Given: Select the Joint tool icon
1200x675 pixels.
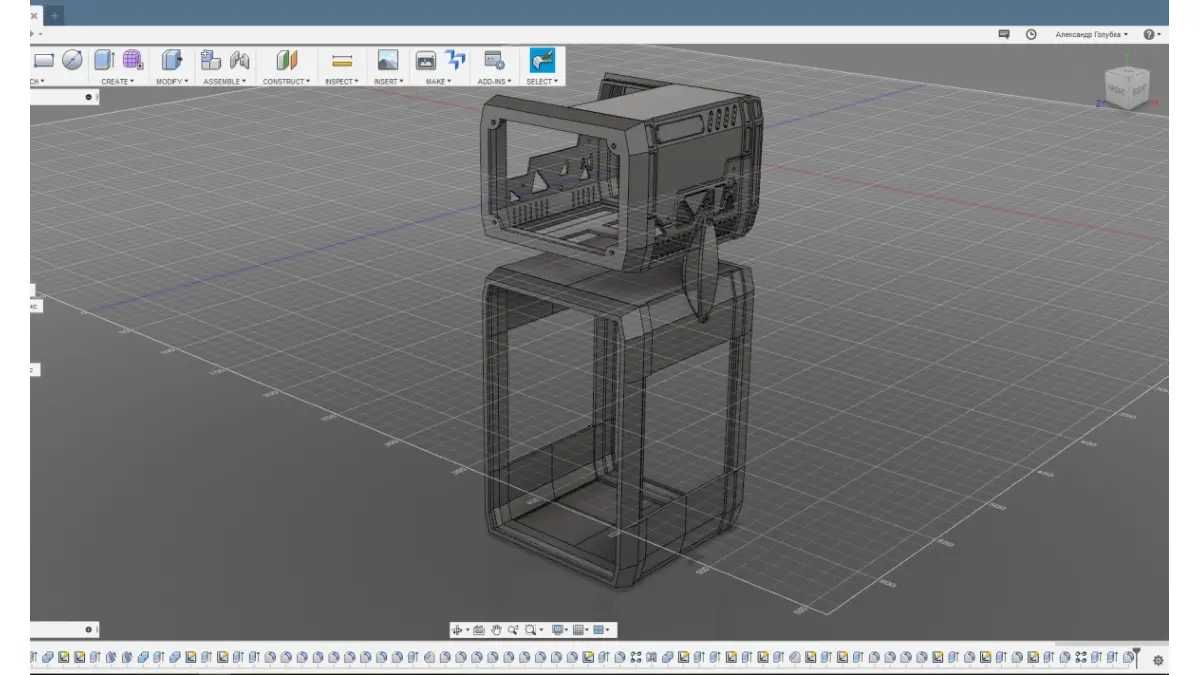Looking at the screenshot, I should [239, 60].
